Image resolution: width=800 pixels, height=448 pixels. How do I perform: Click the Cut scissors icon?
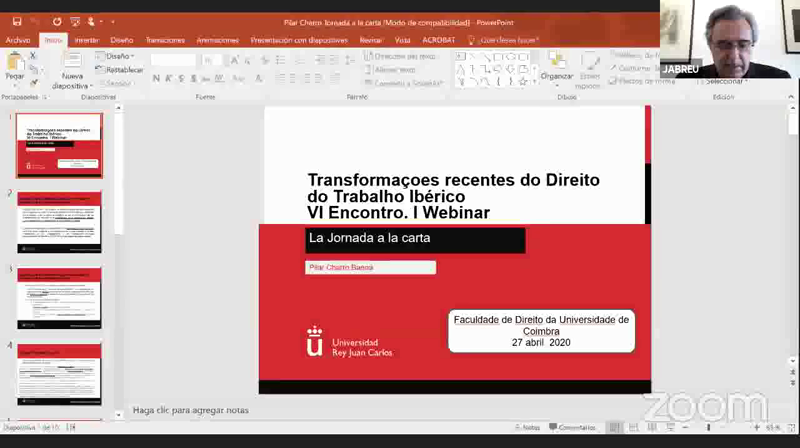pos(33,56)
